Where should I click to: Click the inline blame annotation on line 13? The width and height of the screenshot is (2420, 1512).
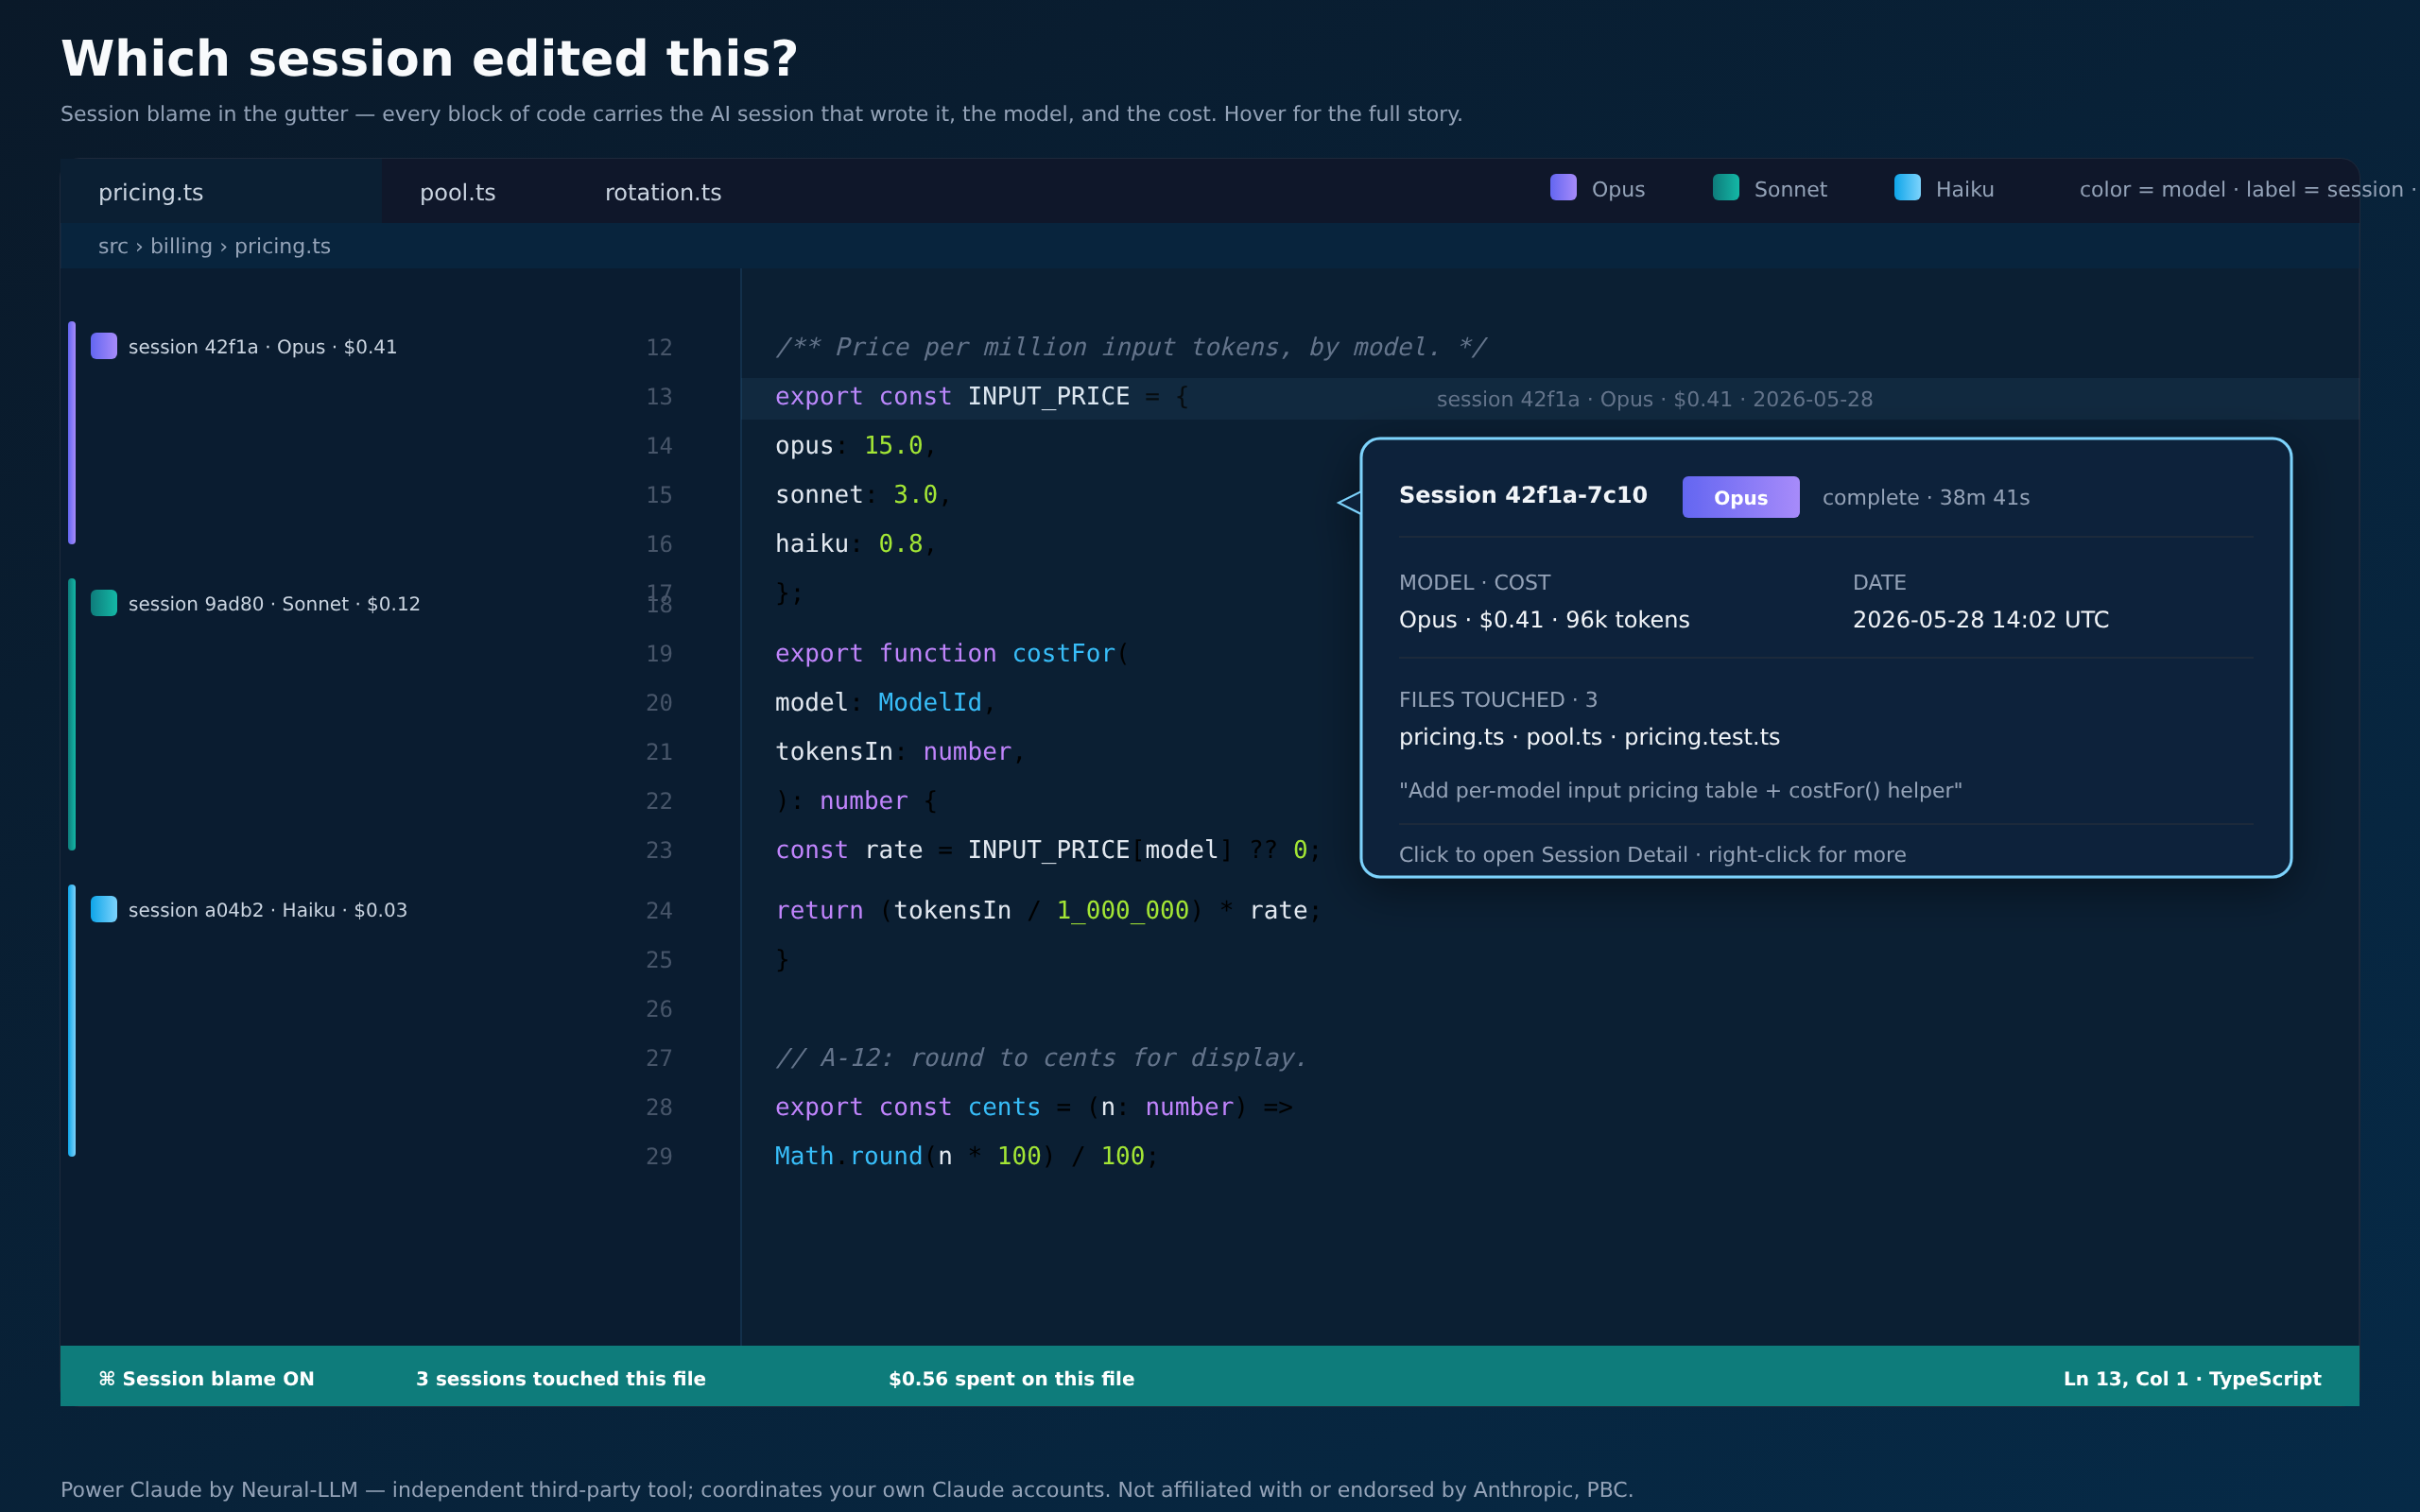click(x=1654, y=399)
